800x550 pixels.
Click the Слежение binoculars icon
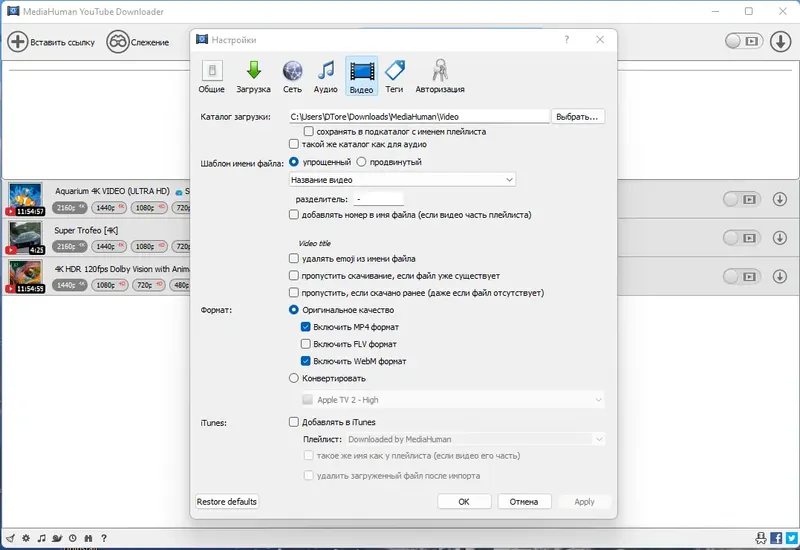pyautogui.click(x=117, y=42)
